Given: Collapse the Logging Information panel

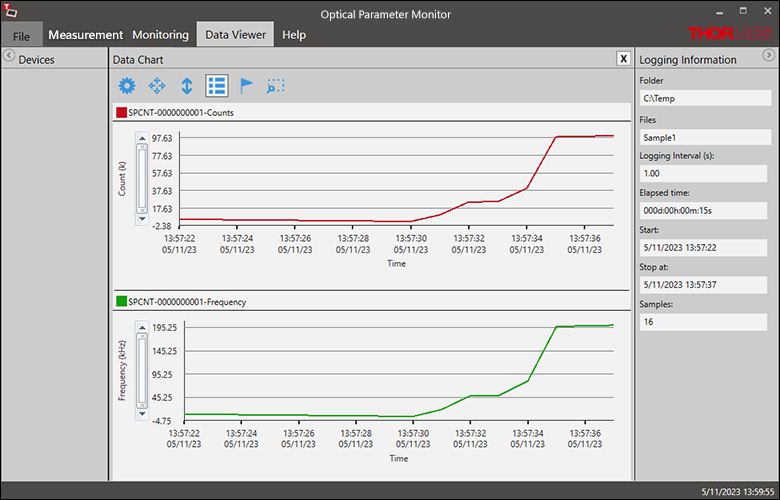Looking at the screenshot, I should [x=769, y=57].
